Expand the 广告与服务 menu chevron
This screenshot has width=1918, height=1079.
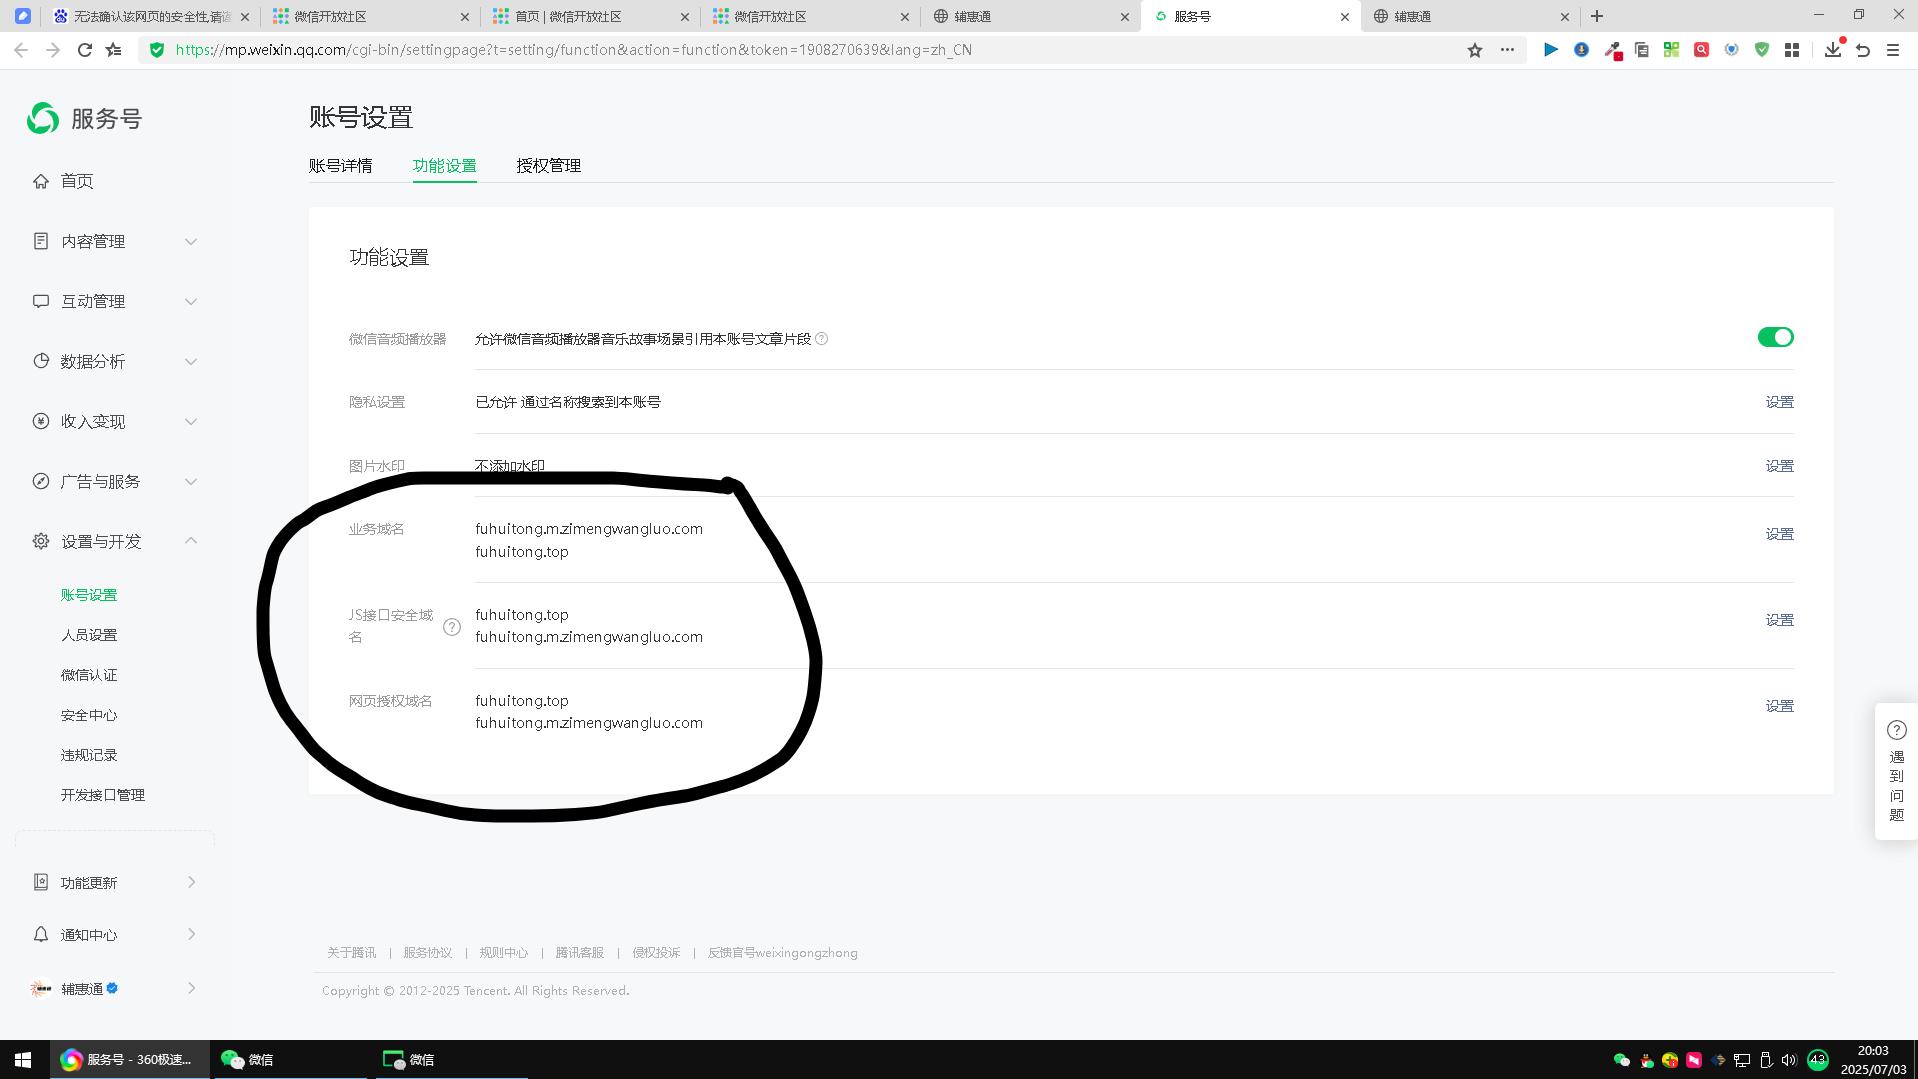click(x=191, y=481)
